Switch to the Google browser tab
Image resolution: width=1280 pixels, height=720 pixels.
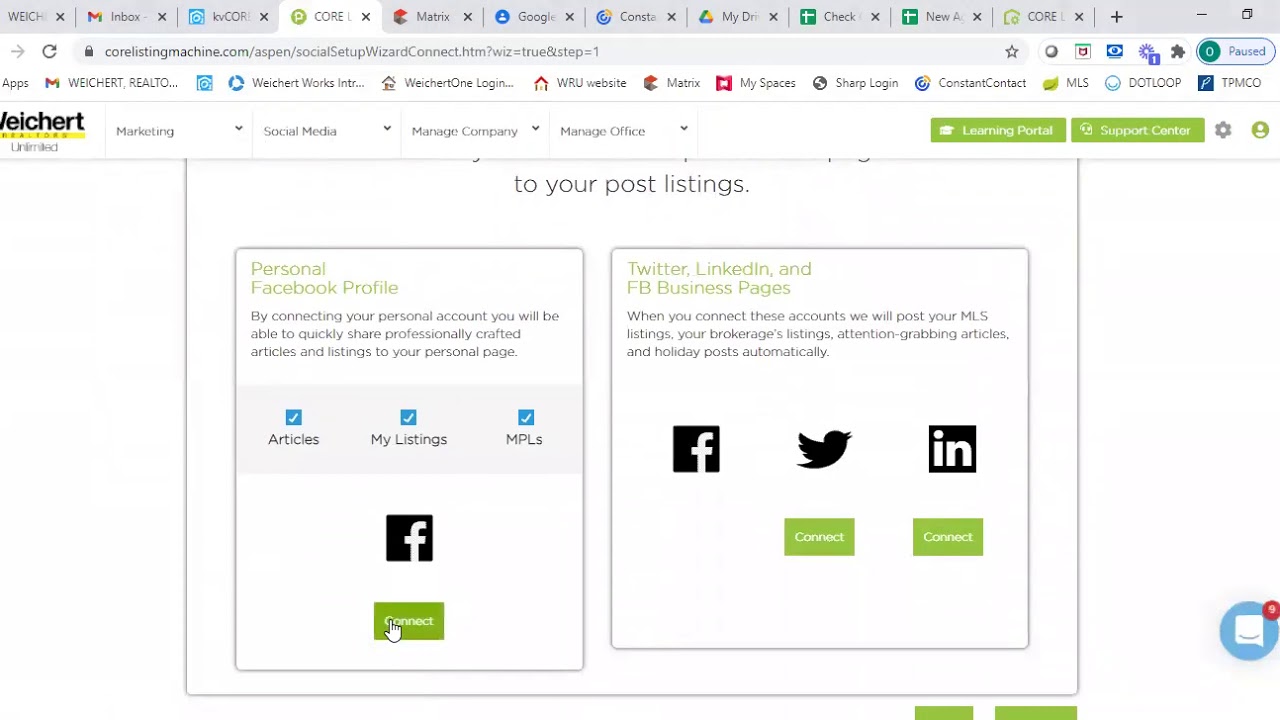click(535, 17)
